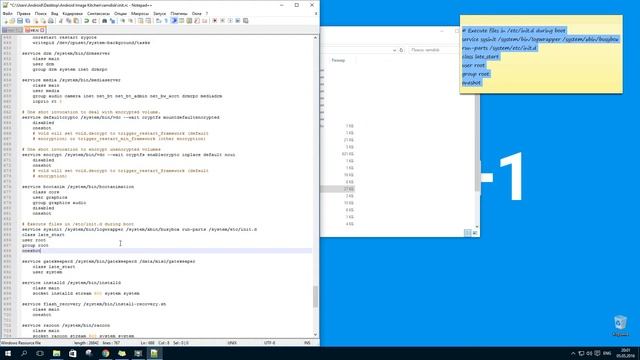The width and height of the screenshot is (640, 360).
Task: Click the Zoom Out toolbar icon
Action: 131,21
